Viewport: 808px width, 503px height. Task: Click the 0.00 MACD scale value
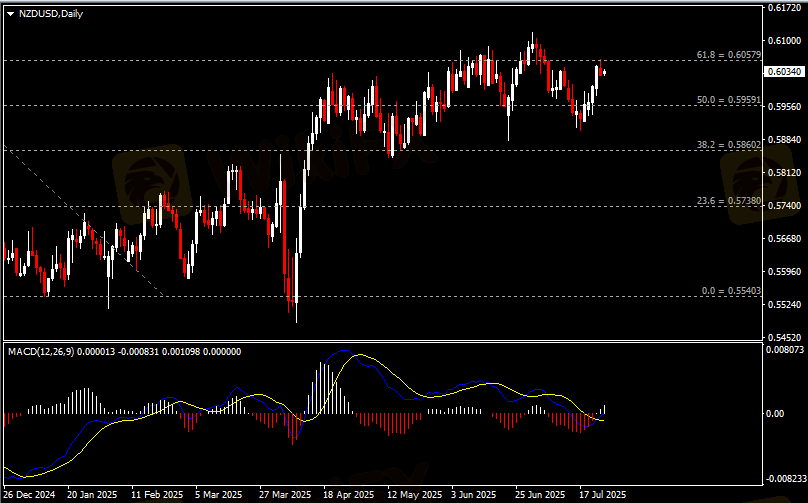pyautogui.click(x=775, y=414)
